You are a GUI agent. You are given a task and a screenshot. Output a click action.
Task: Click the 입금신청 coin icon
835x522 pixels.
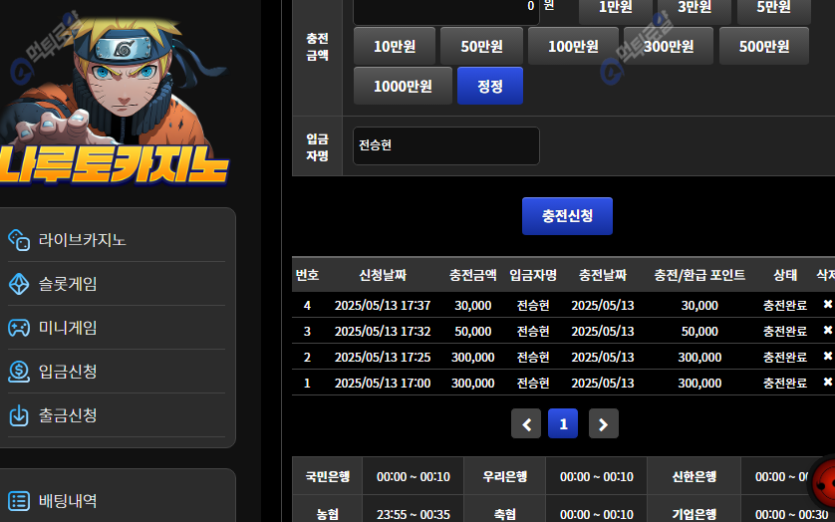point(19,371)
